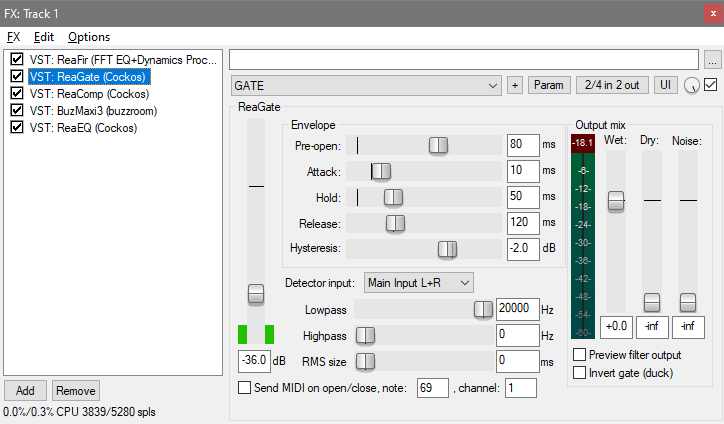Enable Send MIDI on open/close

[x=245, y=388]
